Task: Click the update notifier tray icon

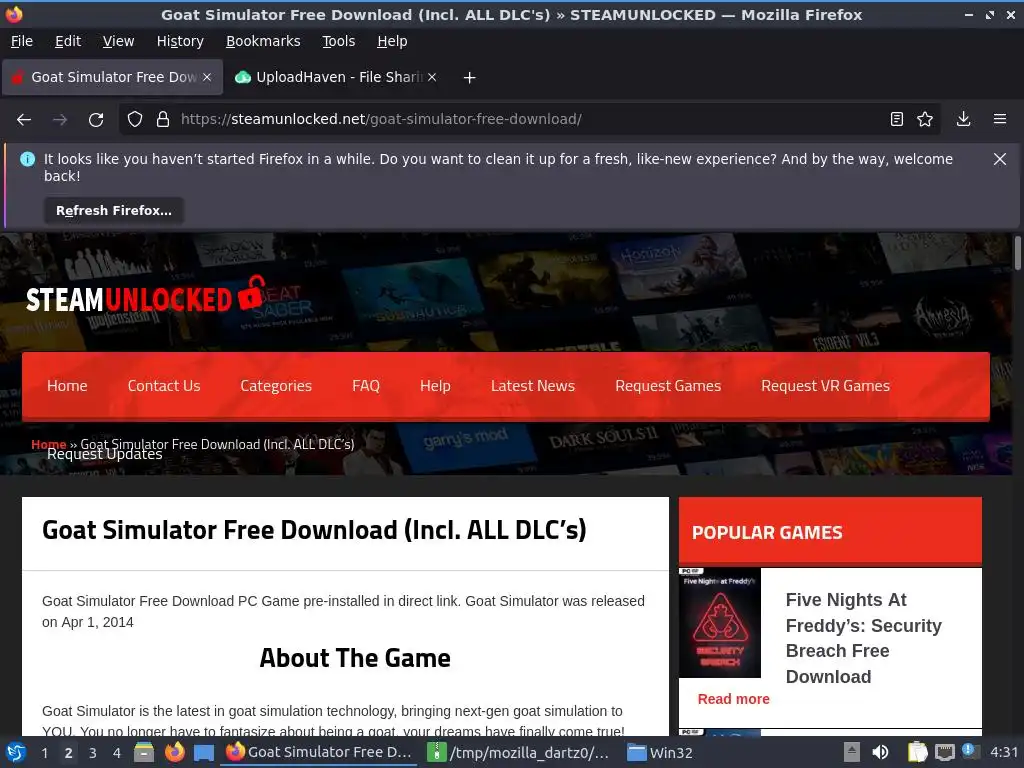Action: pyautogui.click(x=970, y=752)
